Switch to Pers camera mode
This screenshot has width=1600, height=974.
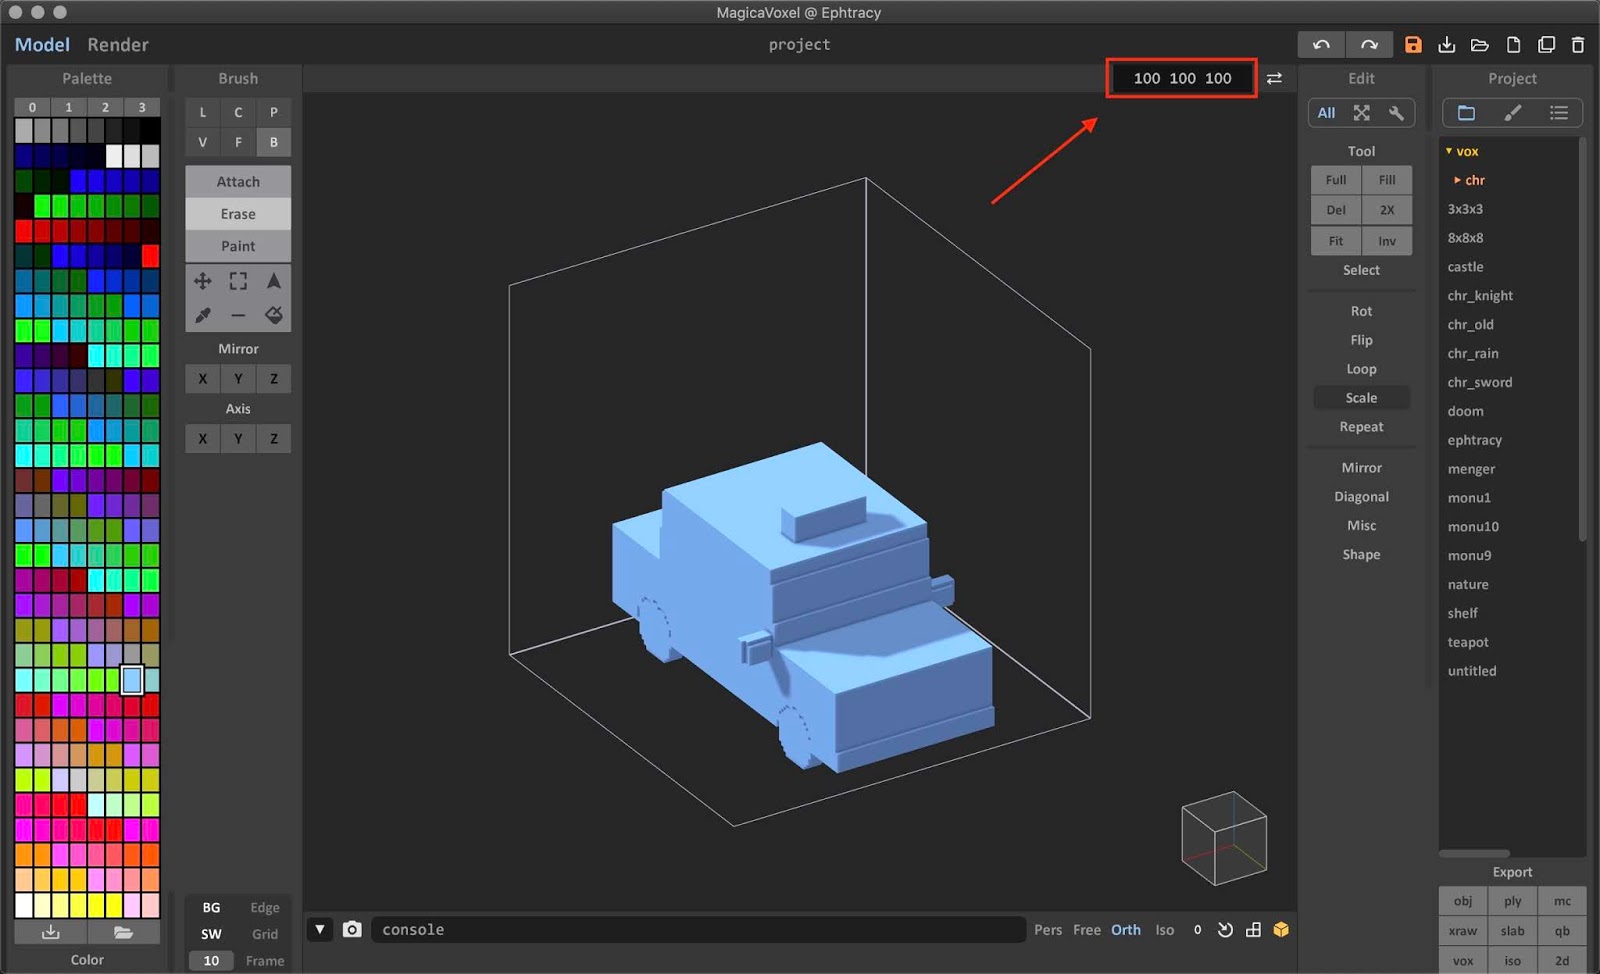(x=1048, y=930)
